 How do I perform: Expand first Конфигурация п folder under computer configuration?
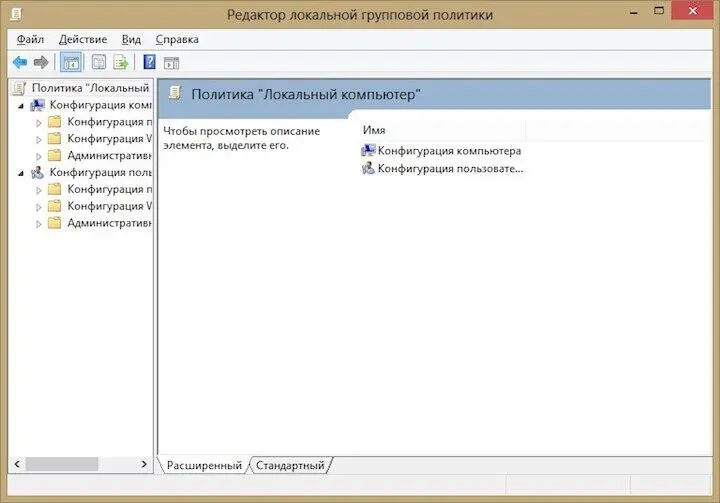39,123
